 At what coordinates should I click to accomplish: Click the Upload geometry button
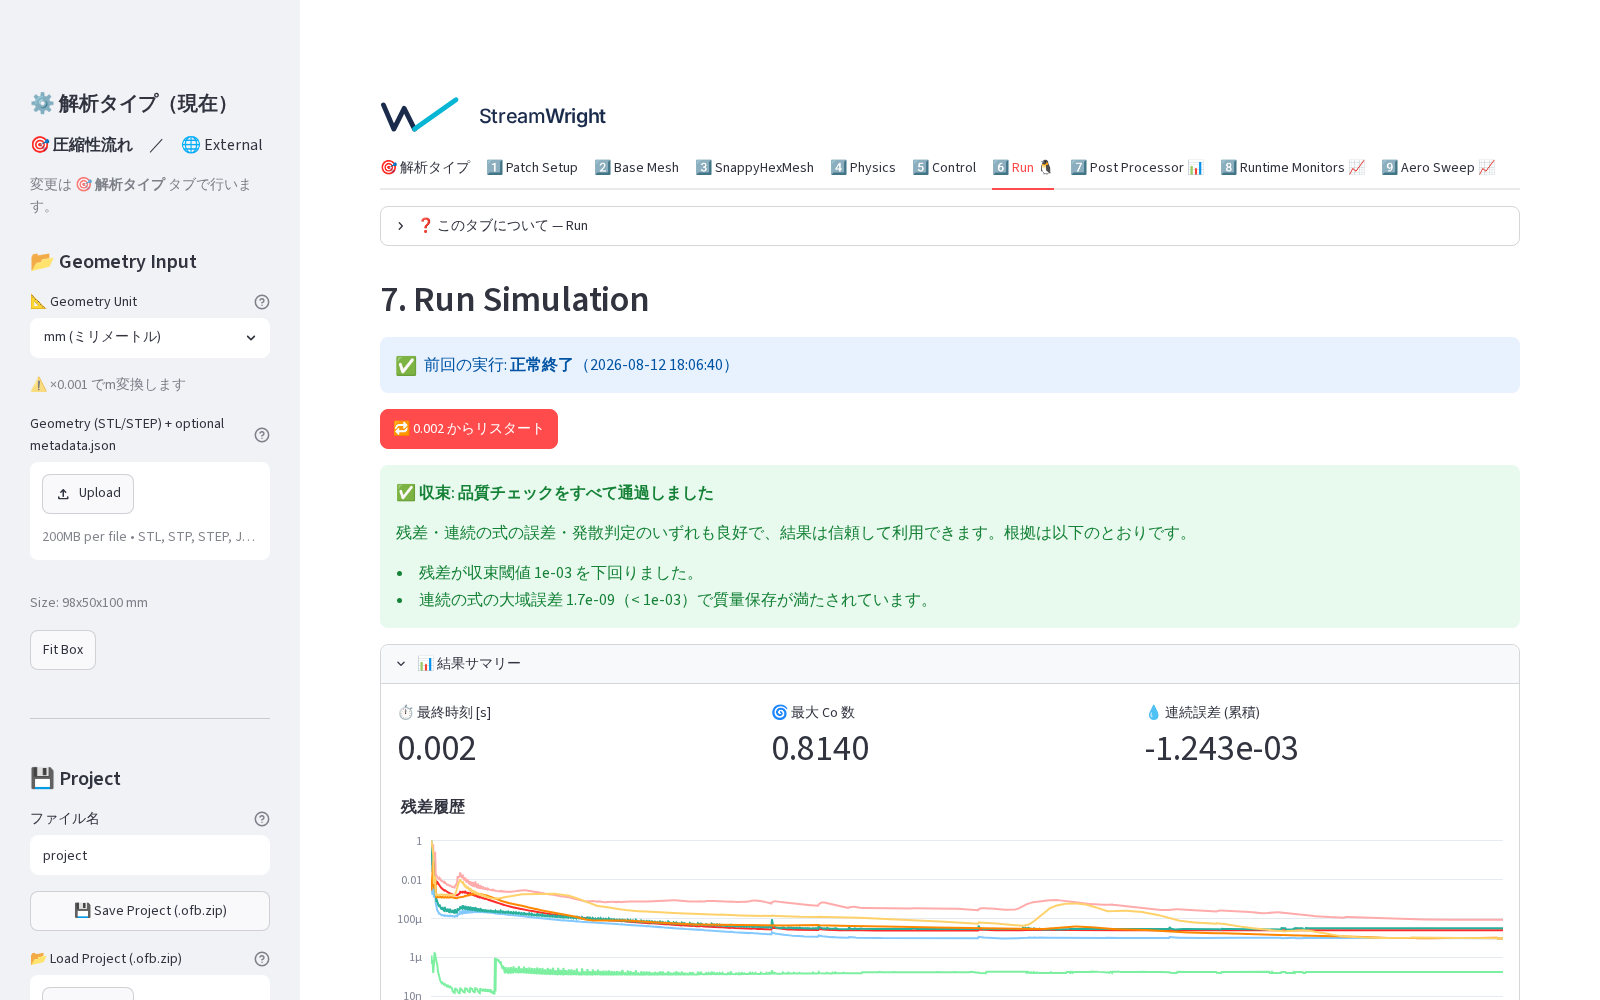(88, 494)
